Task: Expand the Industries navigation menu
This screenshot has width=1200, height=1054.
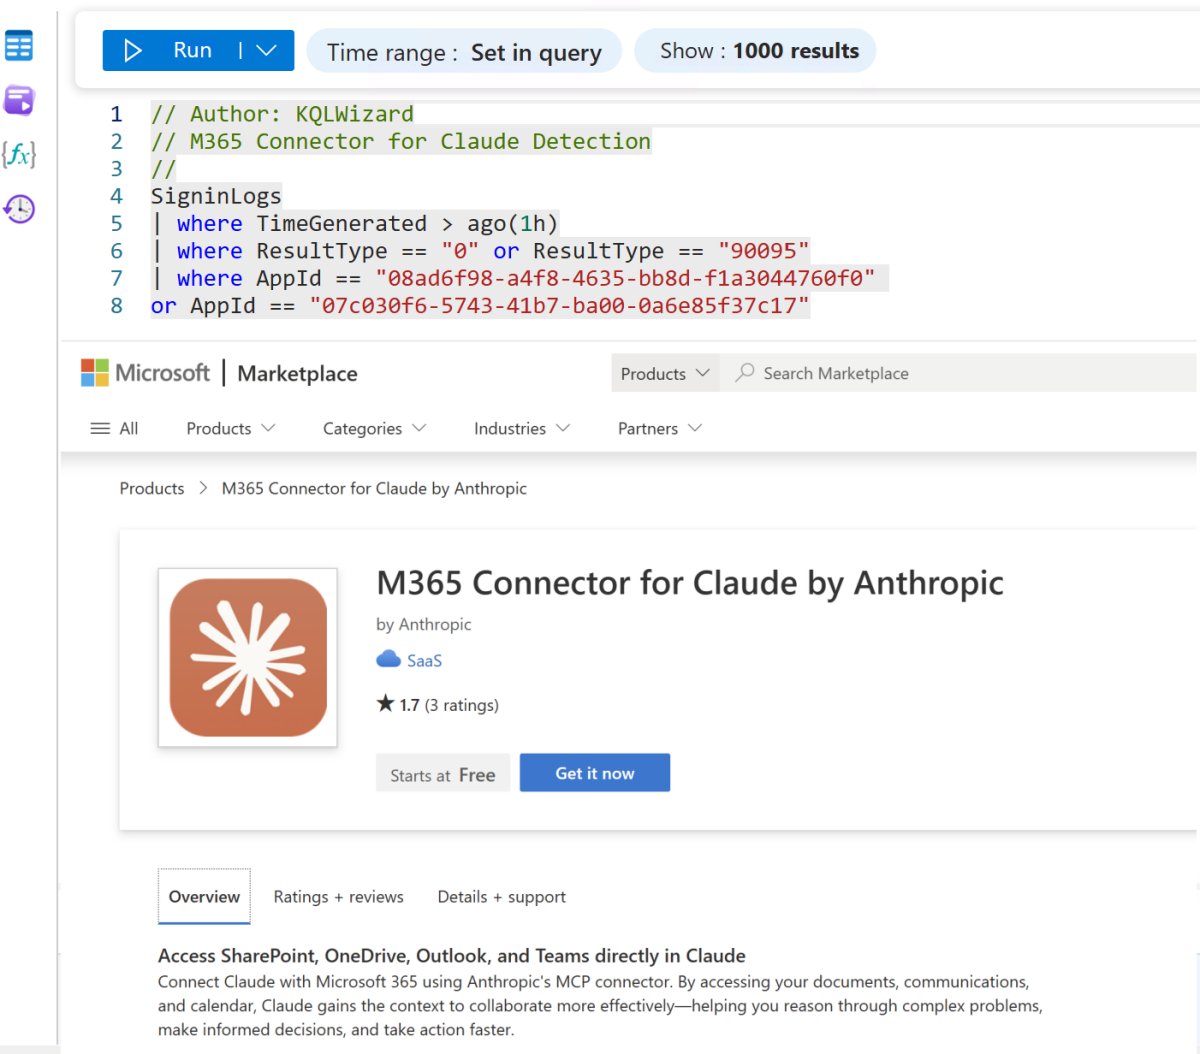Action: pos(521,428)
